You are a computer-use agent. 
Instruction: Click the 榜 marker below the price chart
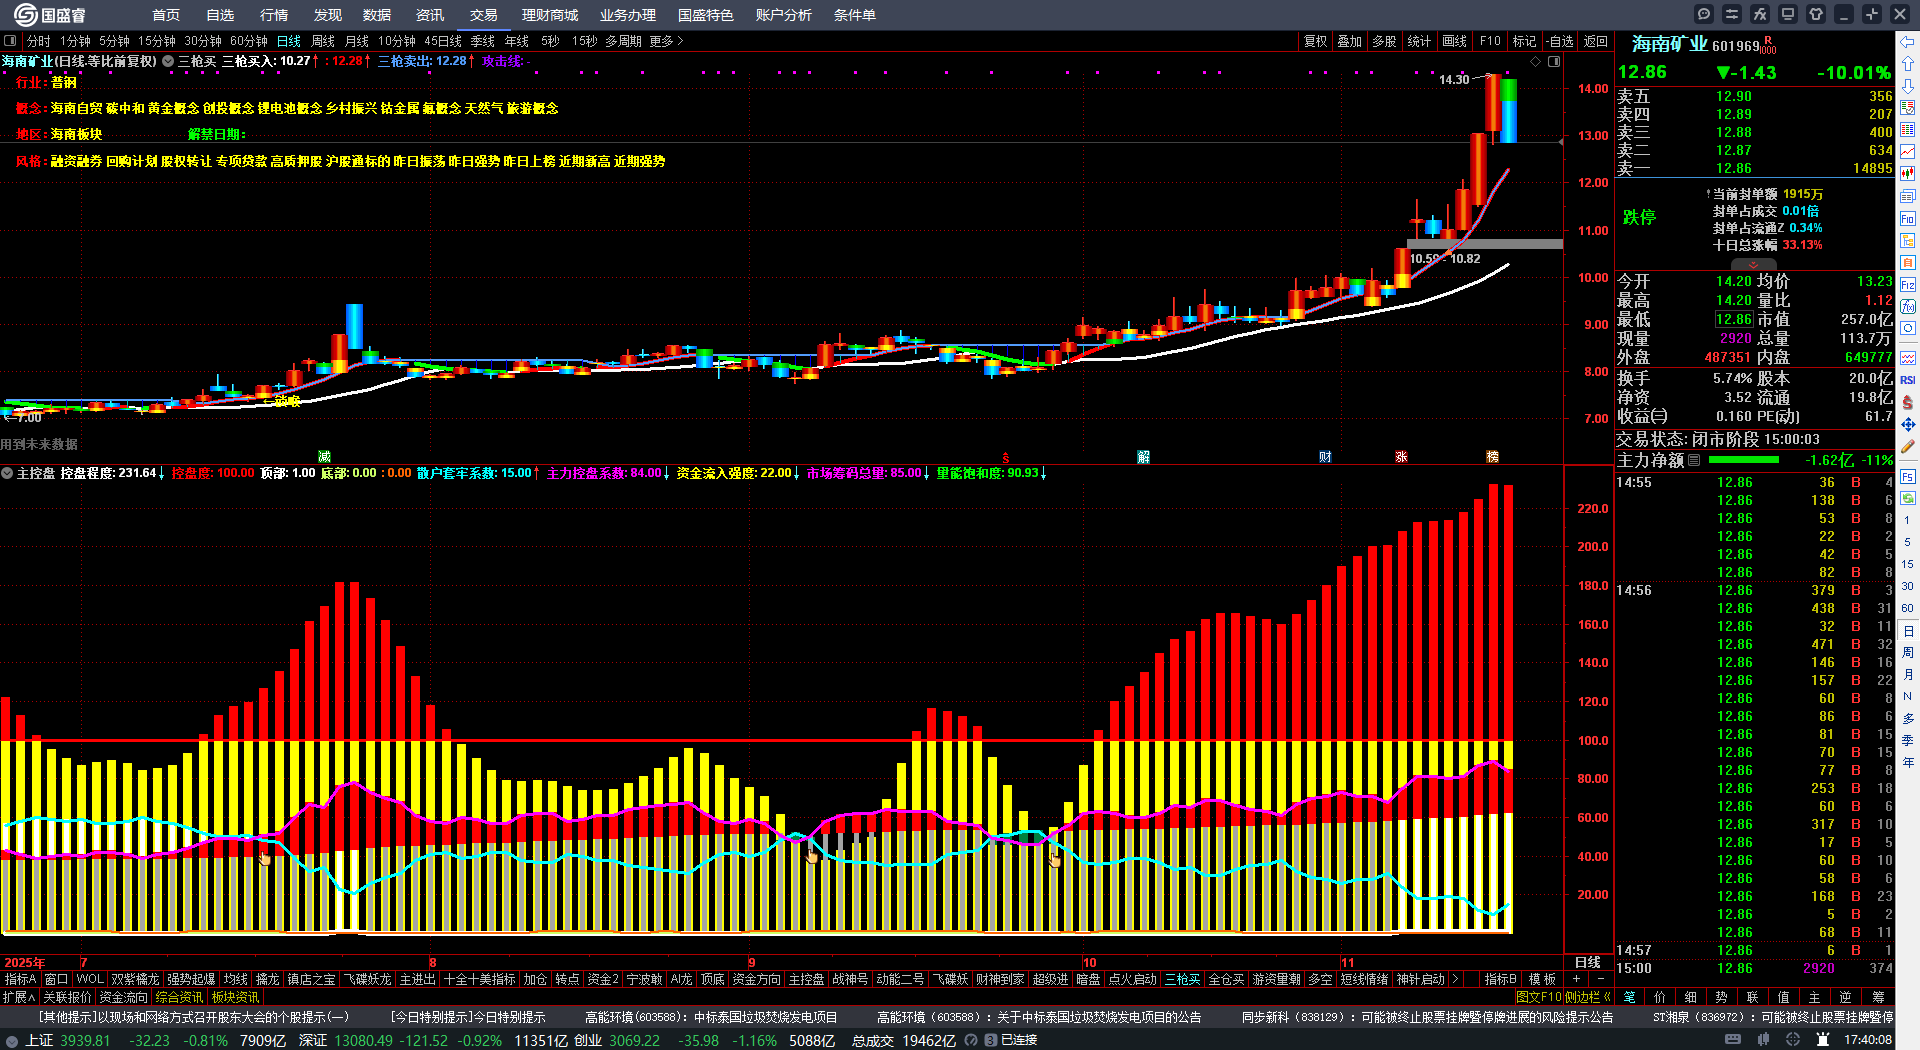point(1492,457)
